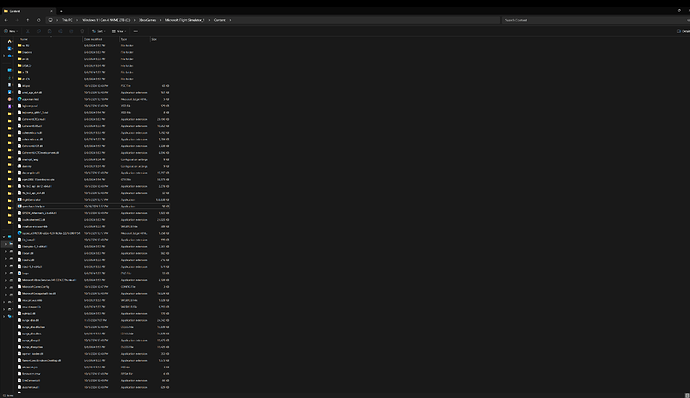Open the See more ellipsis menu
This screenshot has height=398, width=690.
(x=136, y=31)
